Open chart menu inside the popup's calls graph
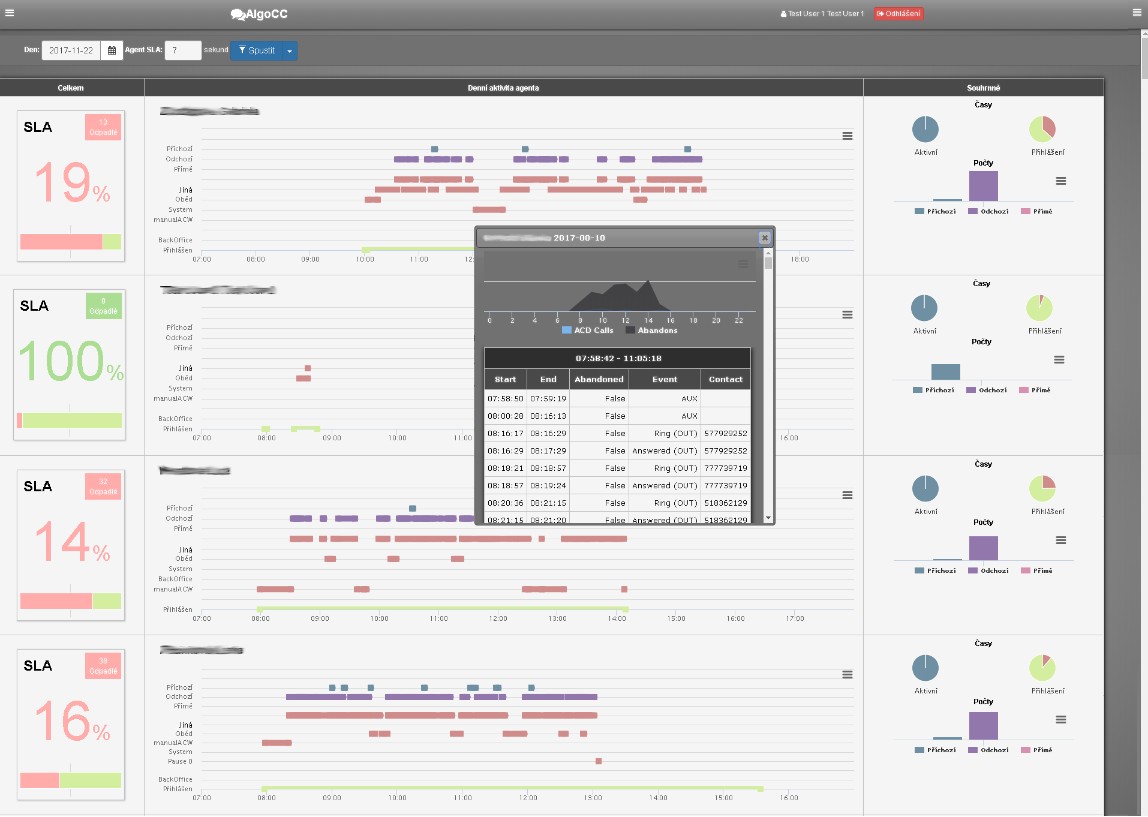This screenshot has width=1148, height=817. pos(743,264)
